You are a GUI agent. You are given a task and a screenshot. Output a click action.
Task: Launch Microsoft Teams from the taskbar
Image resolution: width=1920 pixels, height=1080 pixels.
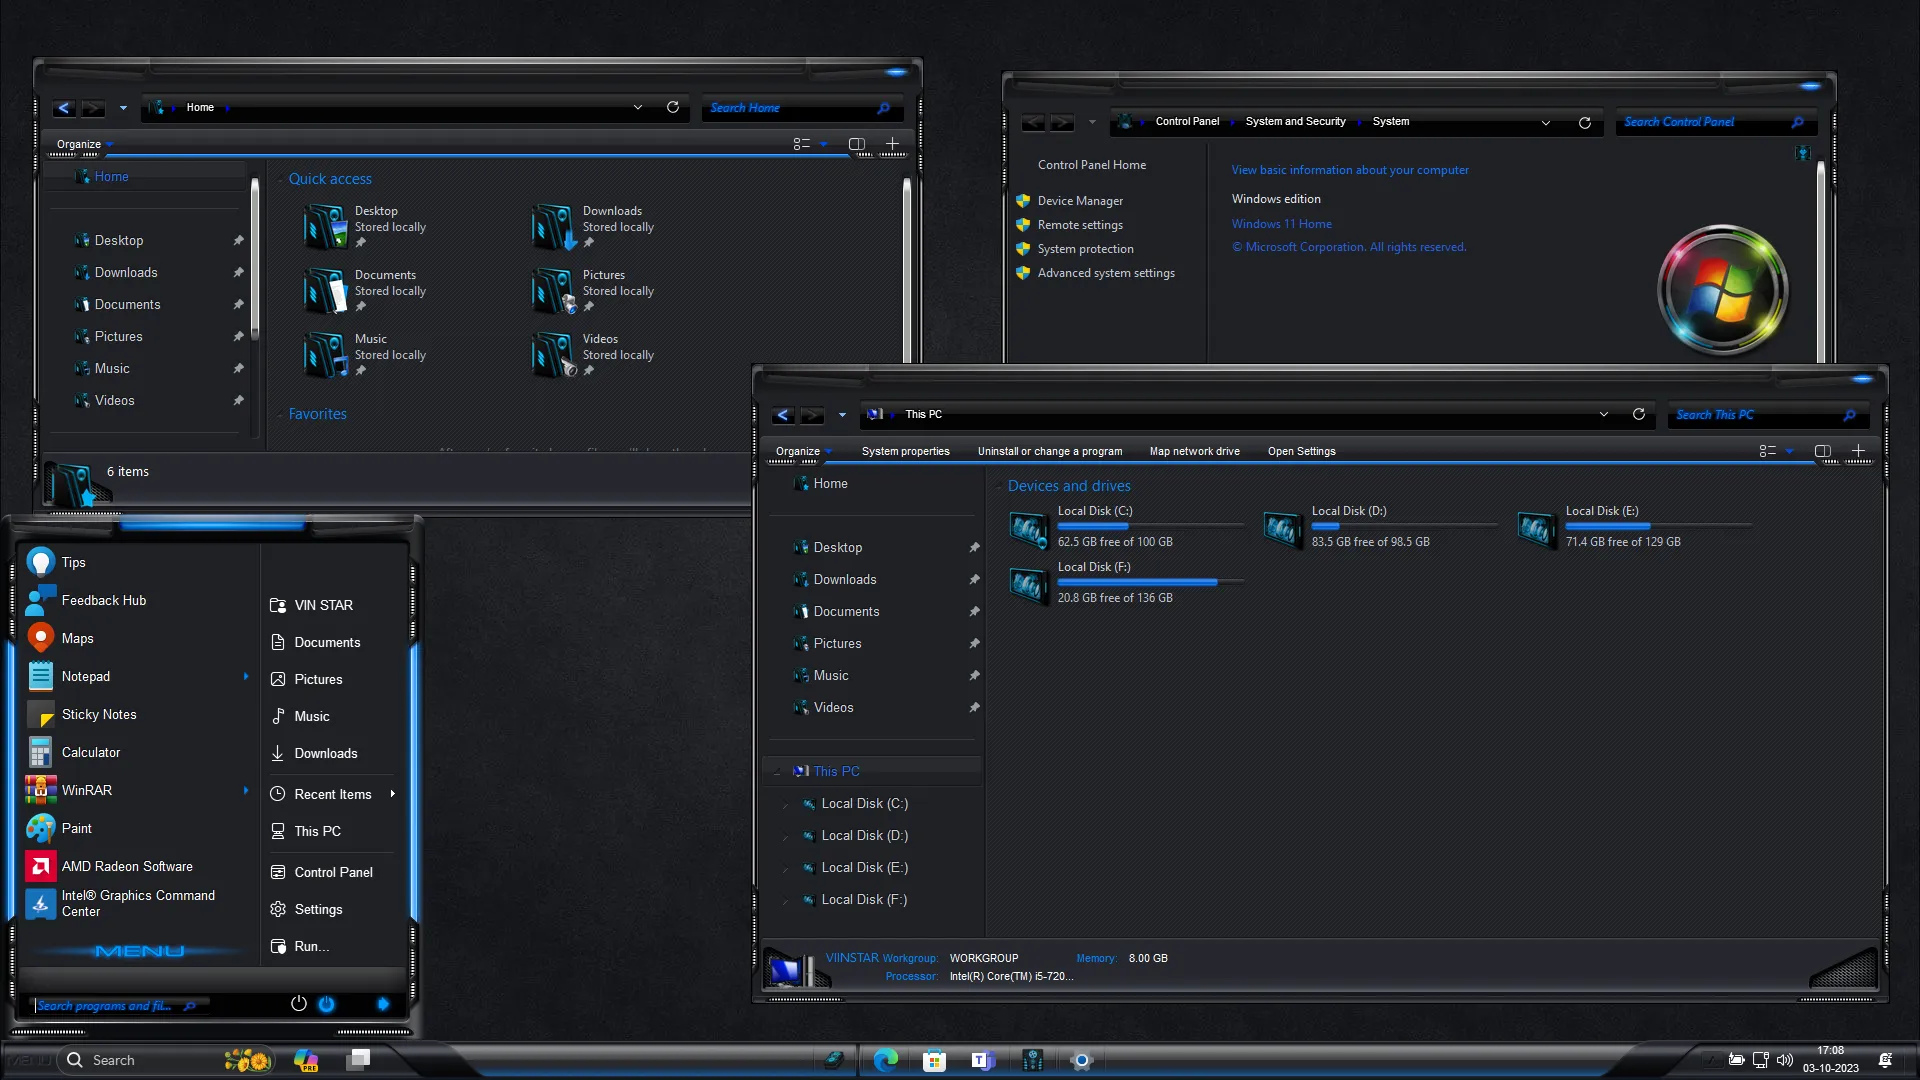(981, 1060)
